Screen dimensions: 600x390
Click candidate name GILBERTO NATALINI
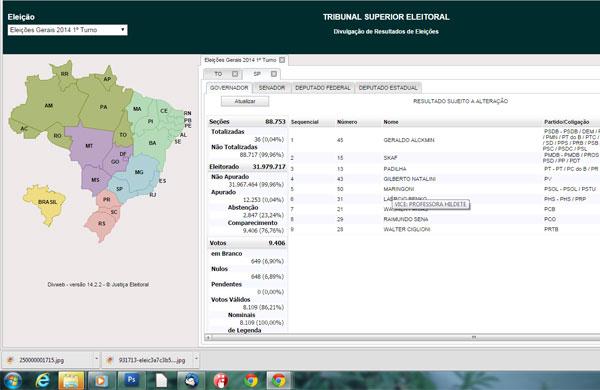[409, 179]
